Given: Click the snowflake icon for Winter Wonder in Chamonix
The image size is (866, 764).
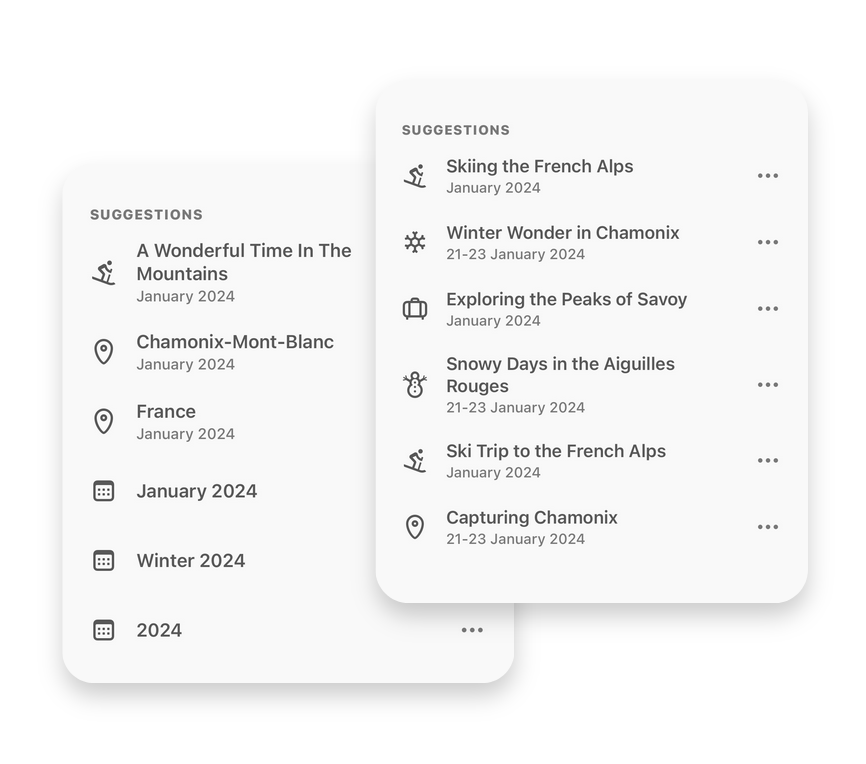Looking at the screenshot, I should pyautogui.click(x=415, y=242).
